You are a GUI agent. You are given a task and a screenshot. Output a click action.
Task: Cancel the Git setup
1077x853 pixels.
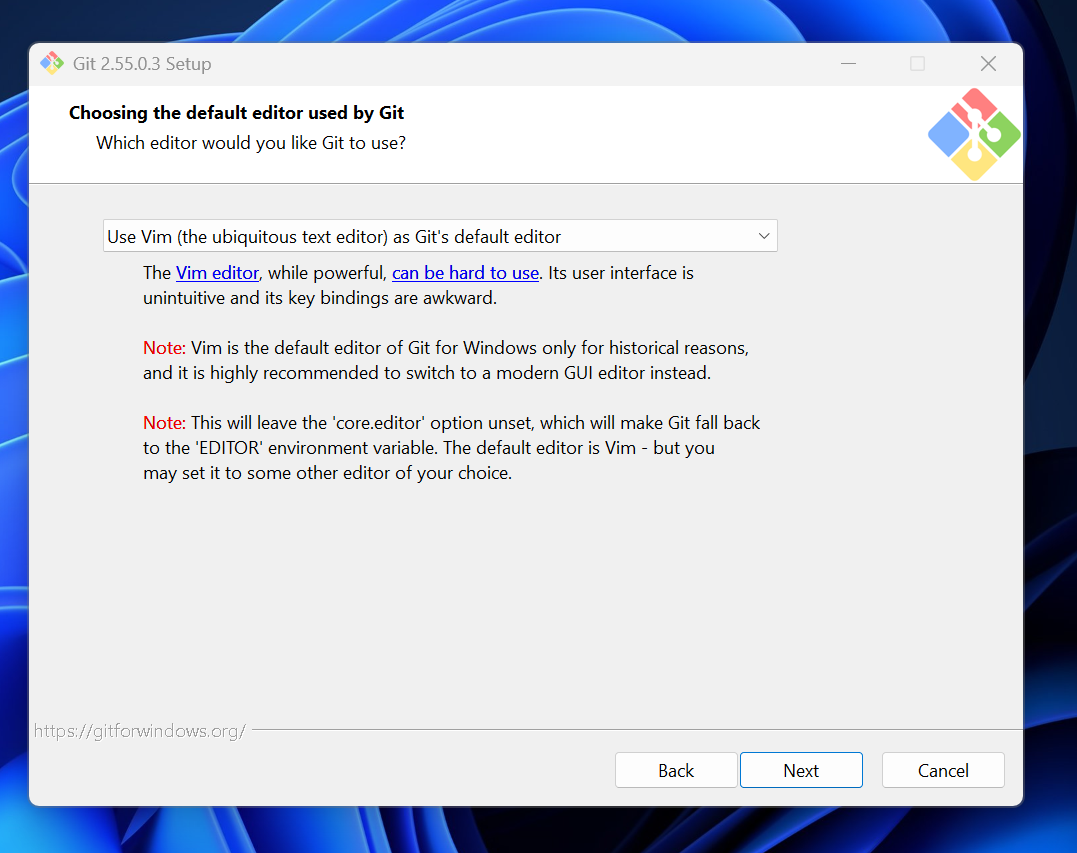[x=943, y=771]
